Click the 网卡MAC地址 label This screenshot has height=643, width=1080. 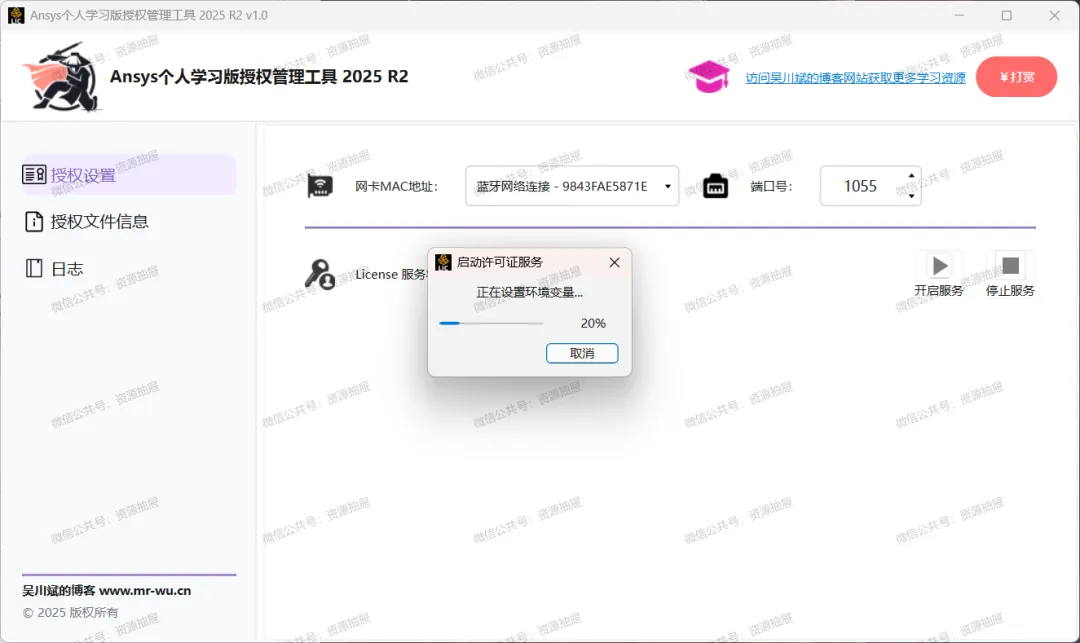[396, 186]
